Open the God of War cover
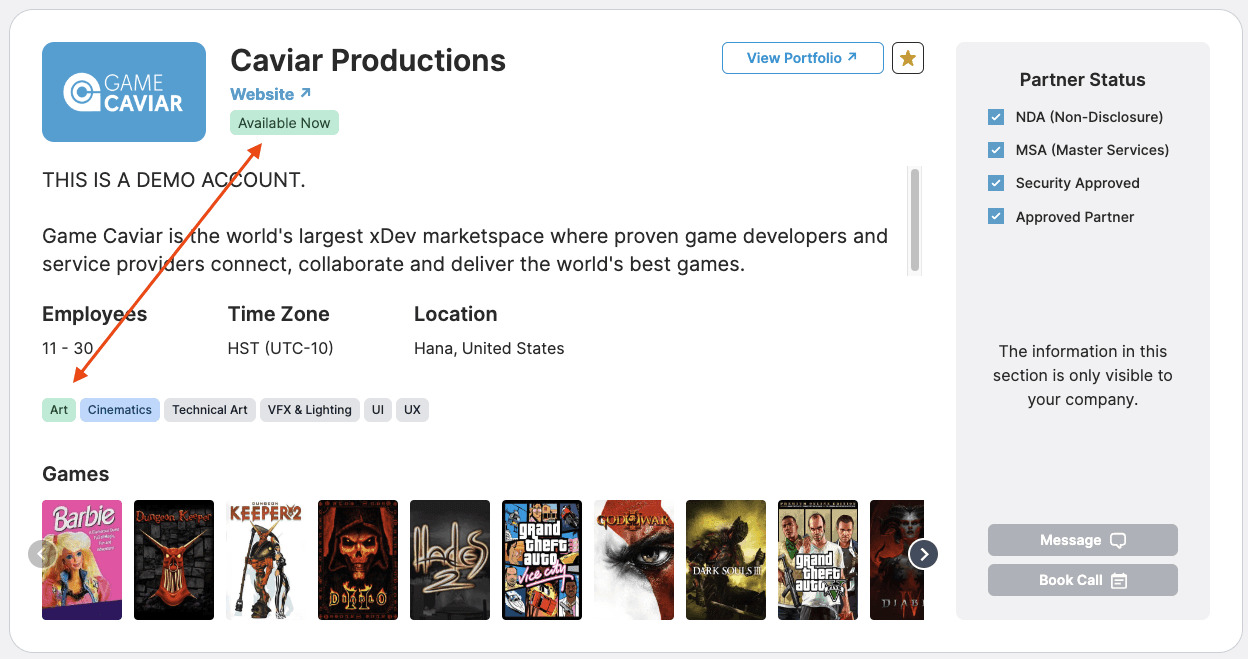The image size is (1248, 659). [634, 560]
